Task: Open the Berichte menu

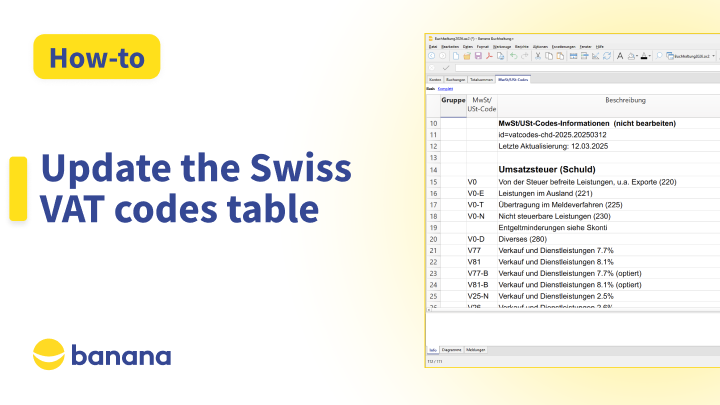Action: click(522, 47)
